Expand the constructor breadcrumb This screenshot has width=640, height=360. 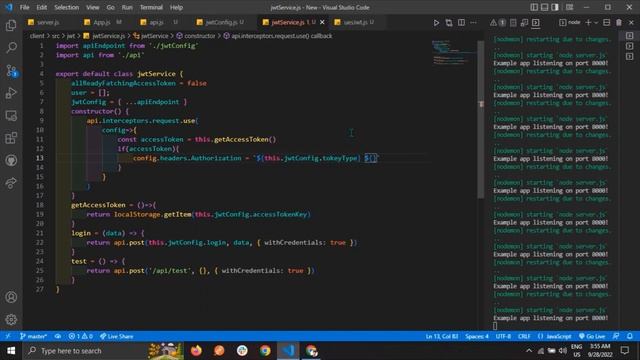click(196, 36)
